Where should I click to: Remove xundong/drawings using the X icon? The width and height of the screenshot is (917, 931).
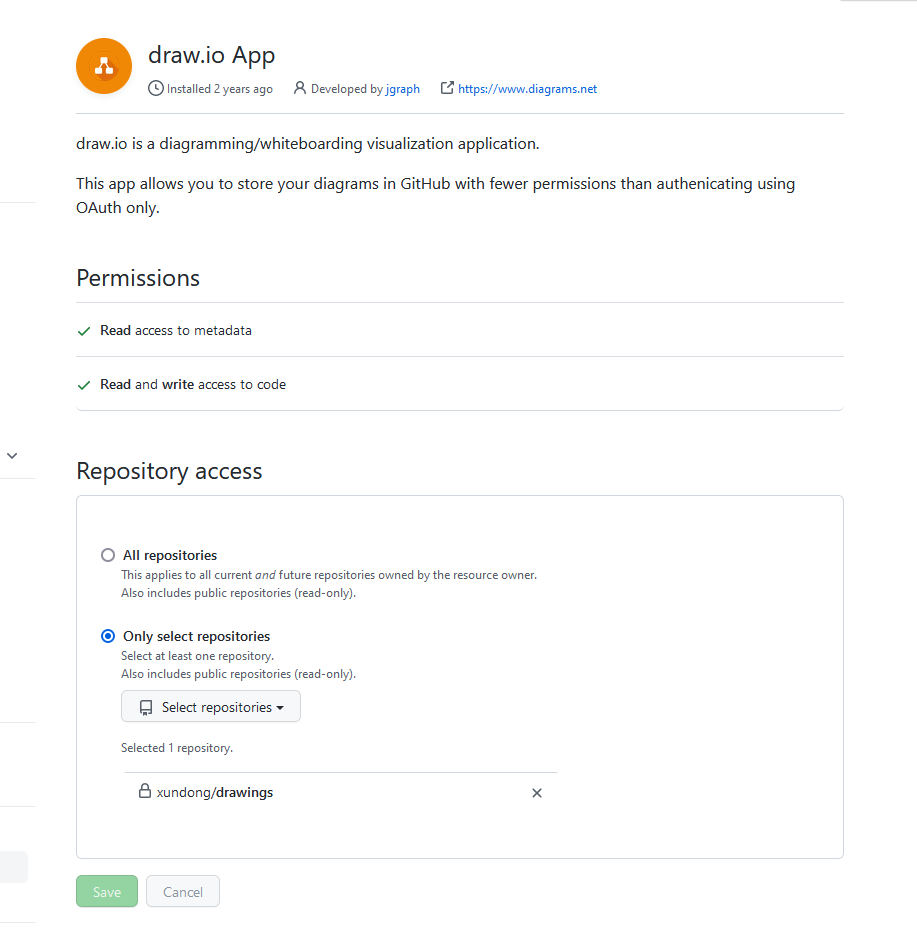537,792
